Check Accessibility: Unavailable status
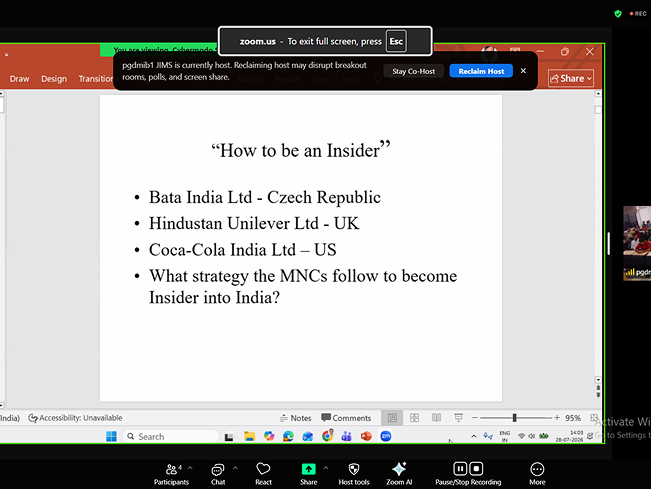 (x=75, y=418)
